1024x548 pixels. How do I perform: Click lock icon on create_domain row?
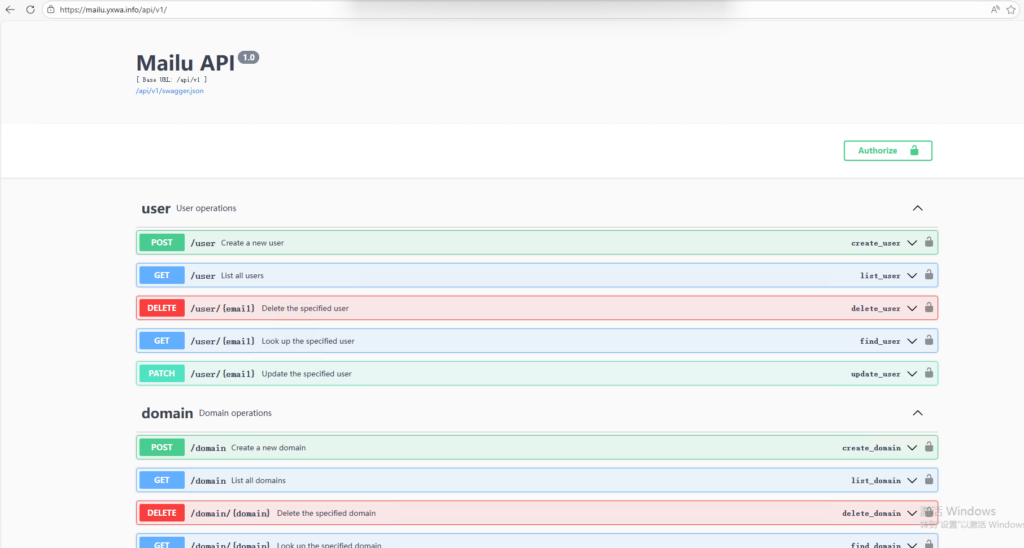929,447
